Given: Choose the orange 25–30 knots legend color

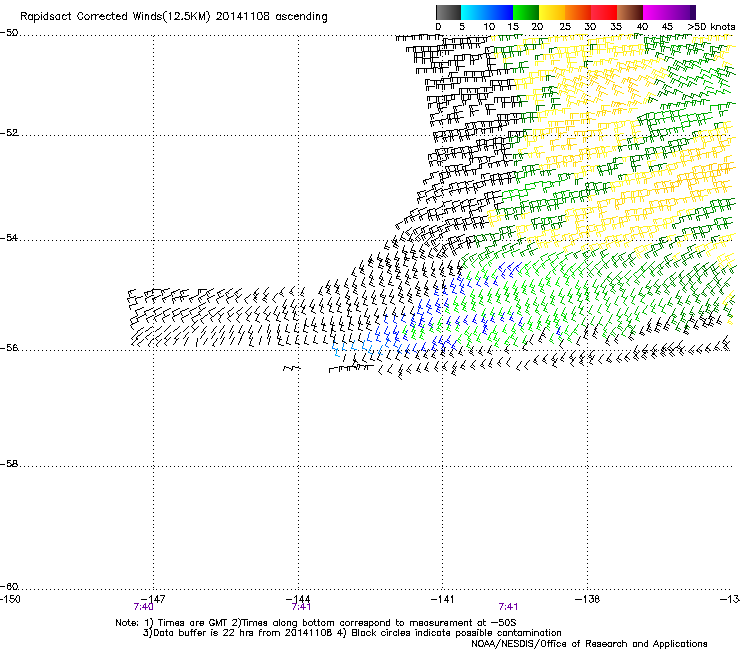Looking at the screenshot, I should [578, 12].
